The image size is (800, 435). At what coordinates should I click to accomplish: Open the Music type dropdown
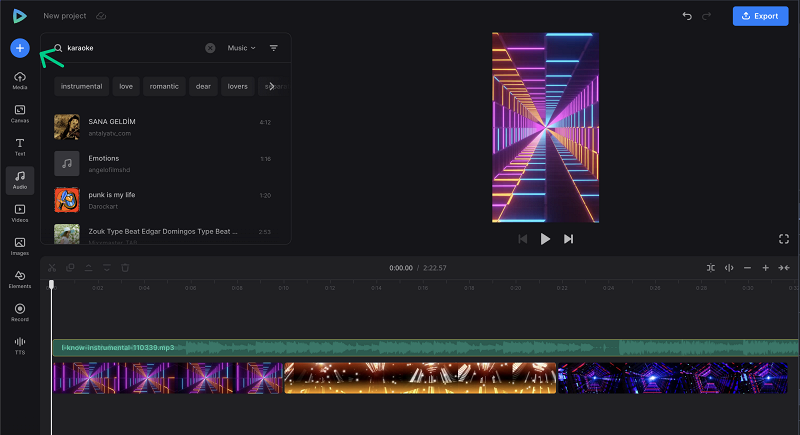(x=241, y=48)
